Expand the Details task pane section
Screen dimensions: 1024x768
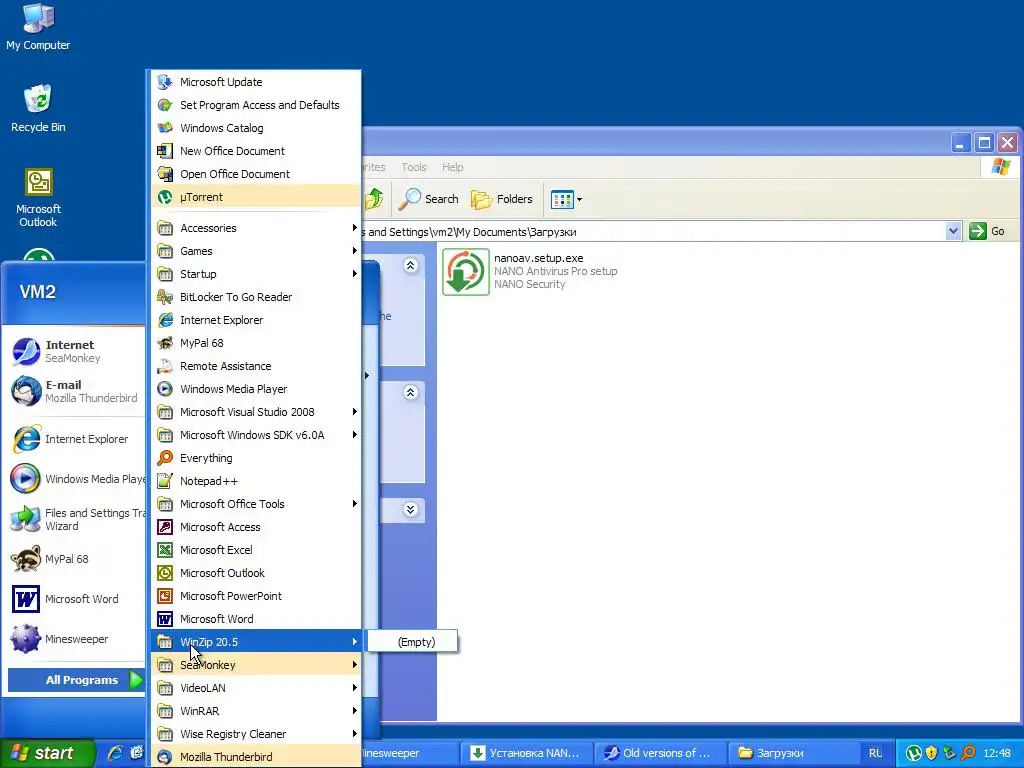point(410,509)
